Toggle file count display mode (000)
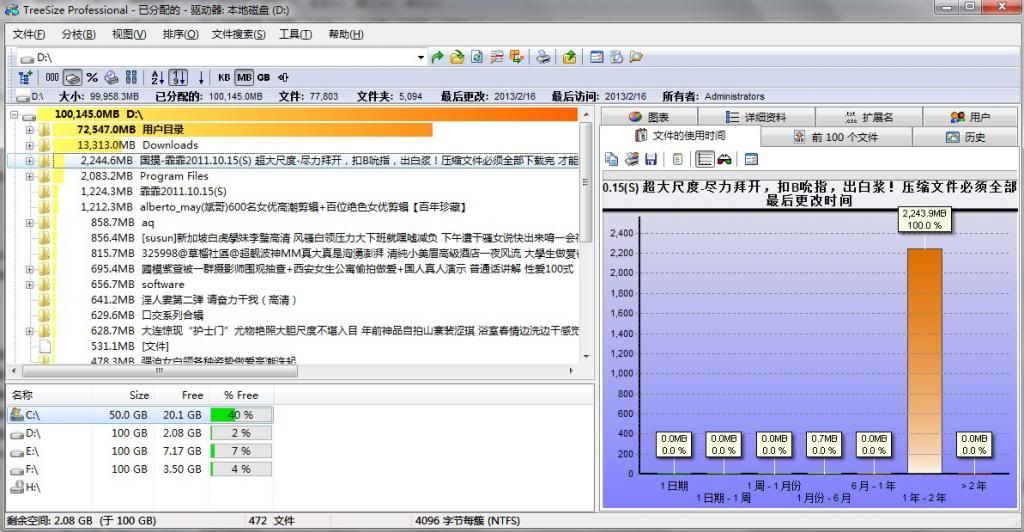1024x532 pixels. tap(52, 78)
